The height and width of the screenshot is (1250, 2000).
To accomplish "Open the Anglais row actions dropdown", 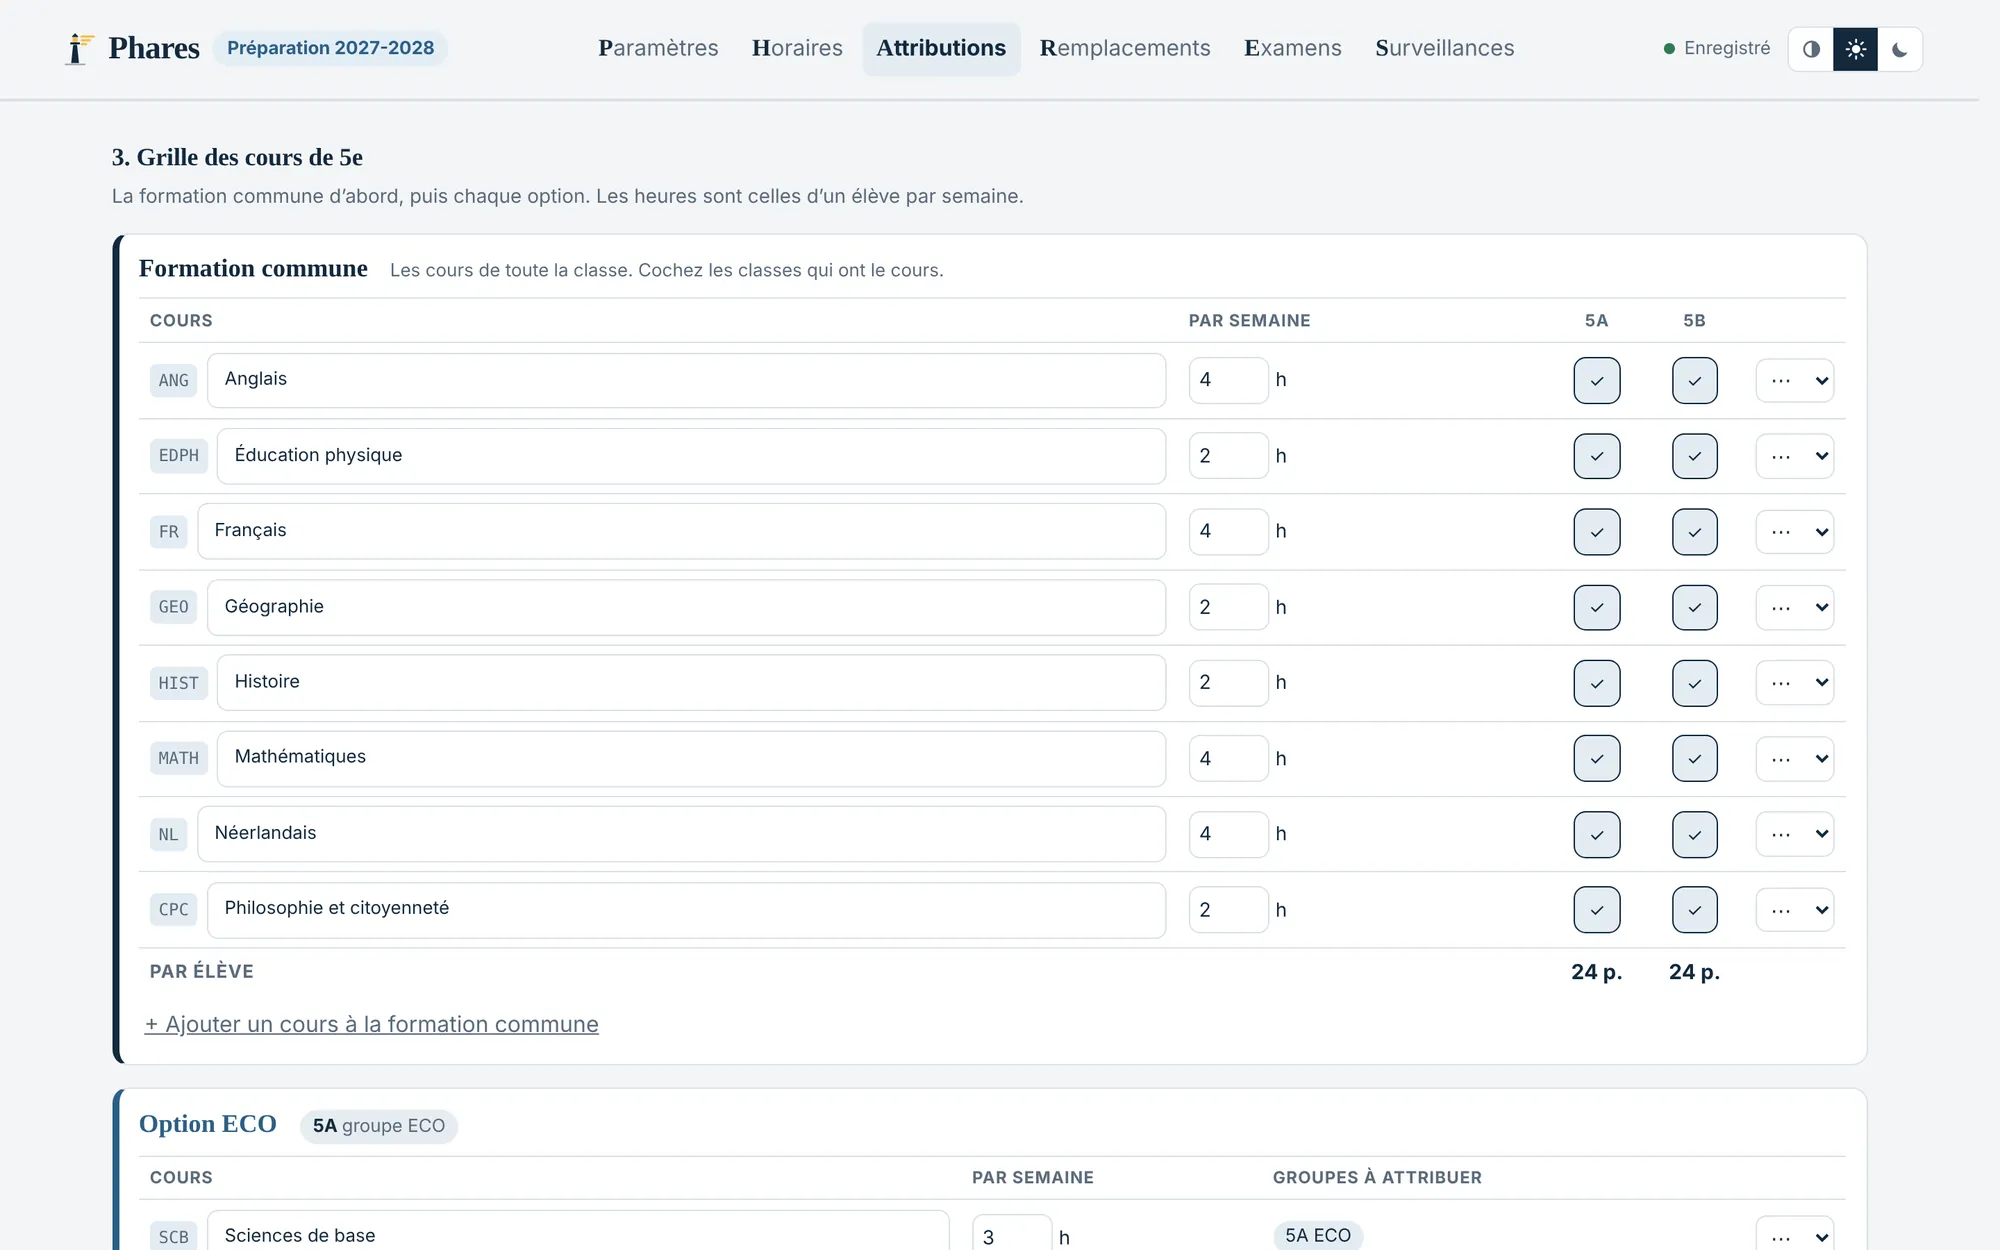I will [x=1795, y=381].
